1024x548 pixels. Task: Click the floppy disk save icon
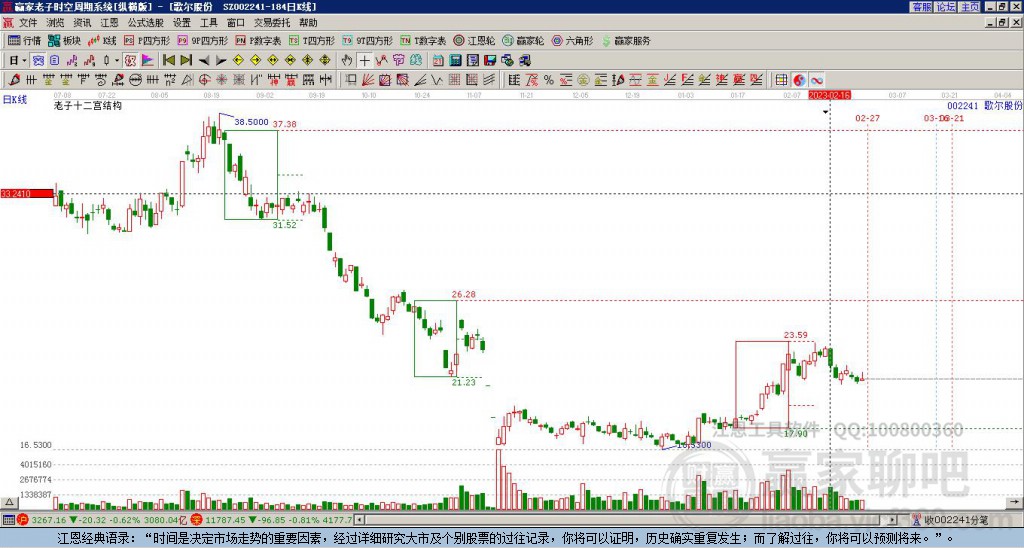pyautogui.click(x=490, y=61)
